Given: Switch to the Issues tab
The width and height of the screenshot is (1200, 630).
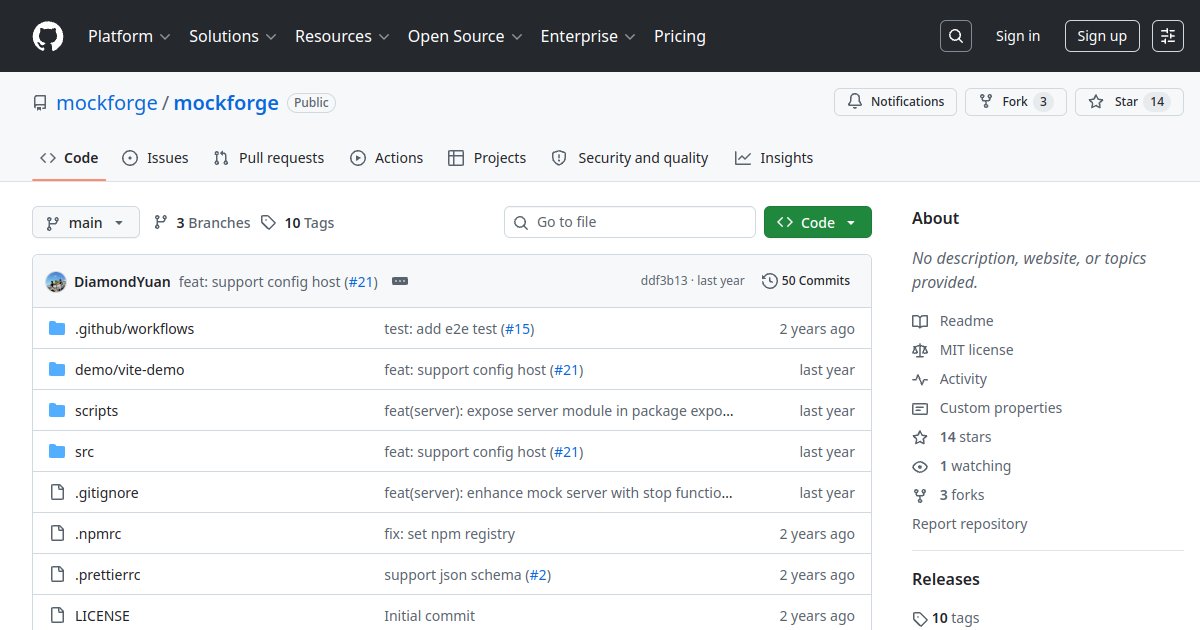Looking at the screenshot, I should tap(155, 158).
